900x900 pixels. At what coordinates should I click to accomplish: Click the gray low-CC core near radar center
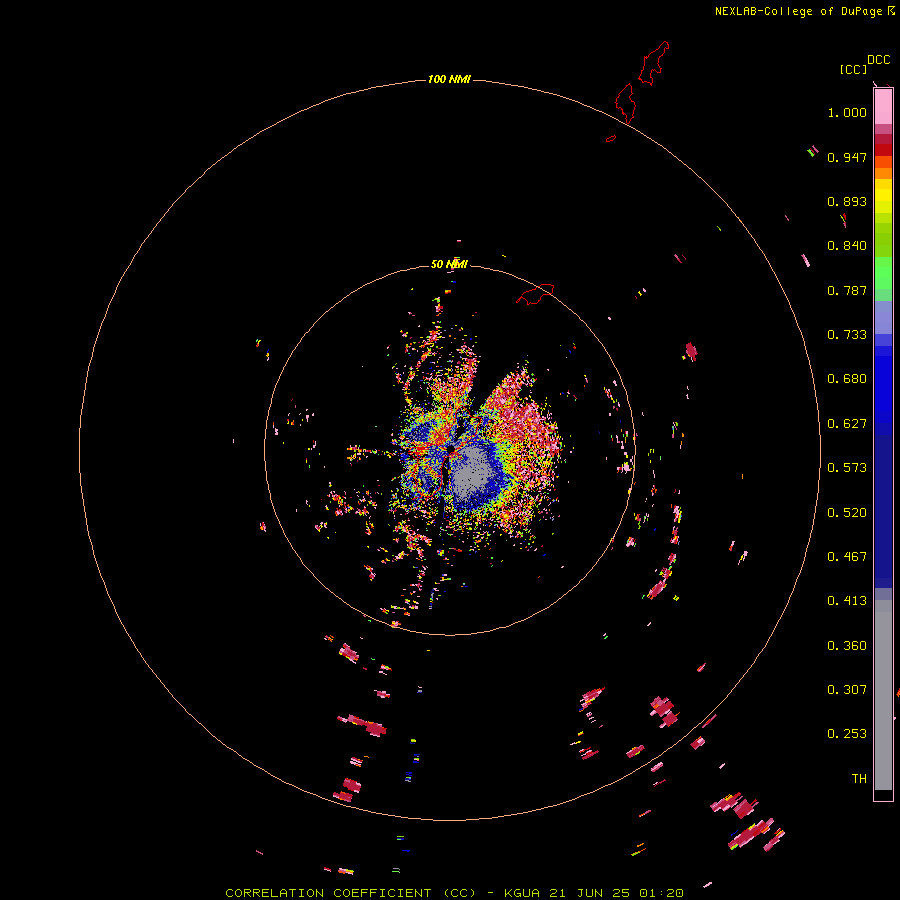pos(472,472)
